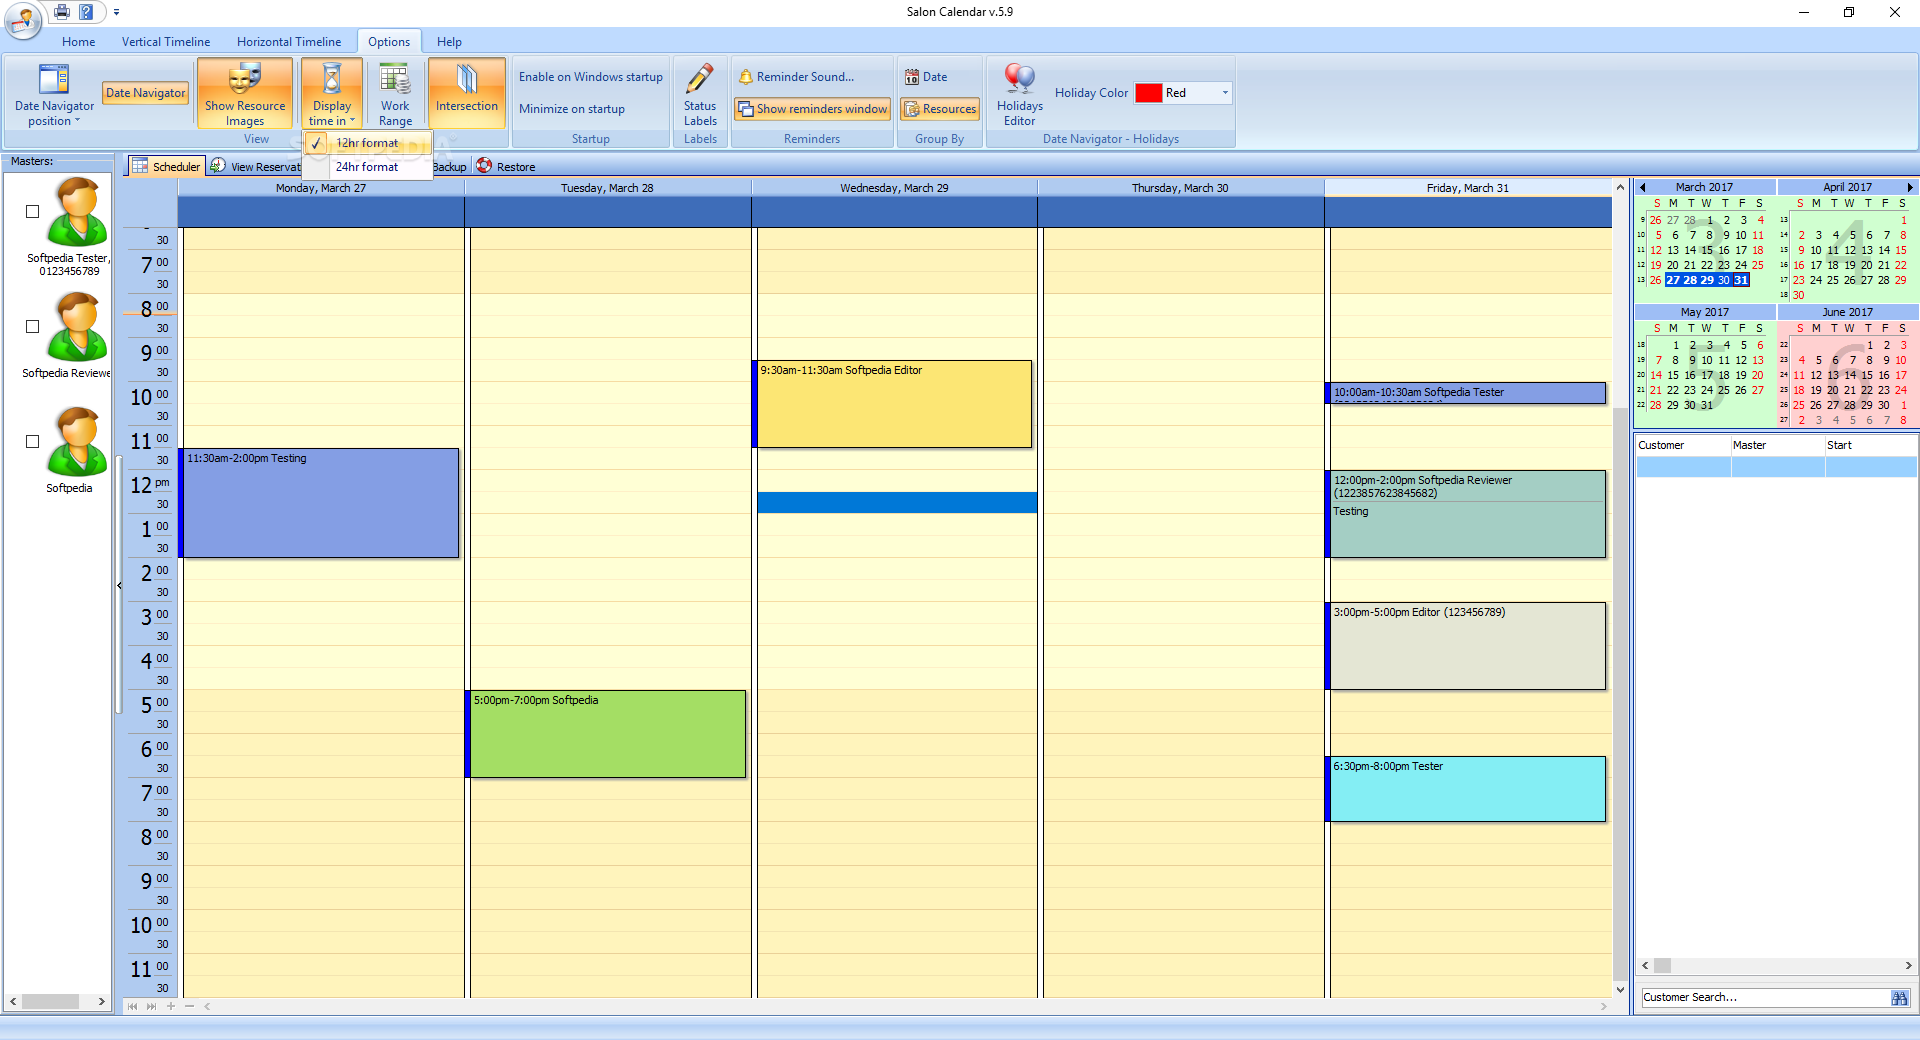Toggle Minimize on startup
The width and height of the screenshot is (1920, 1040).
click(x=572, y=109)
